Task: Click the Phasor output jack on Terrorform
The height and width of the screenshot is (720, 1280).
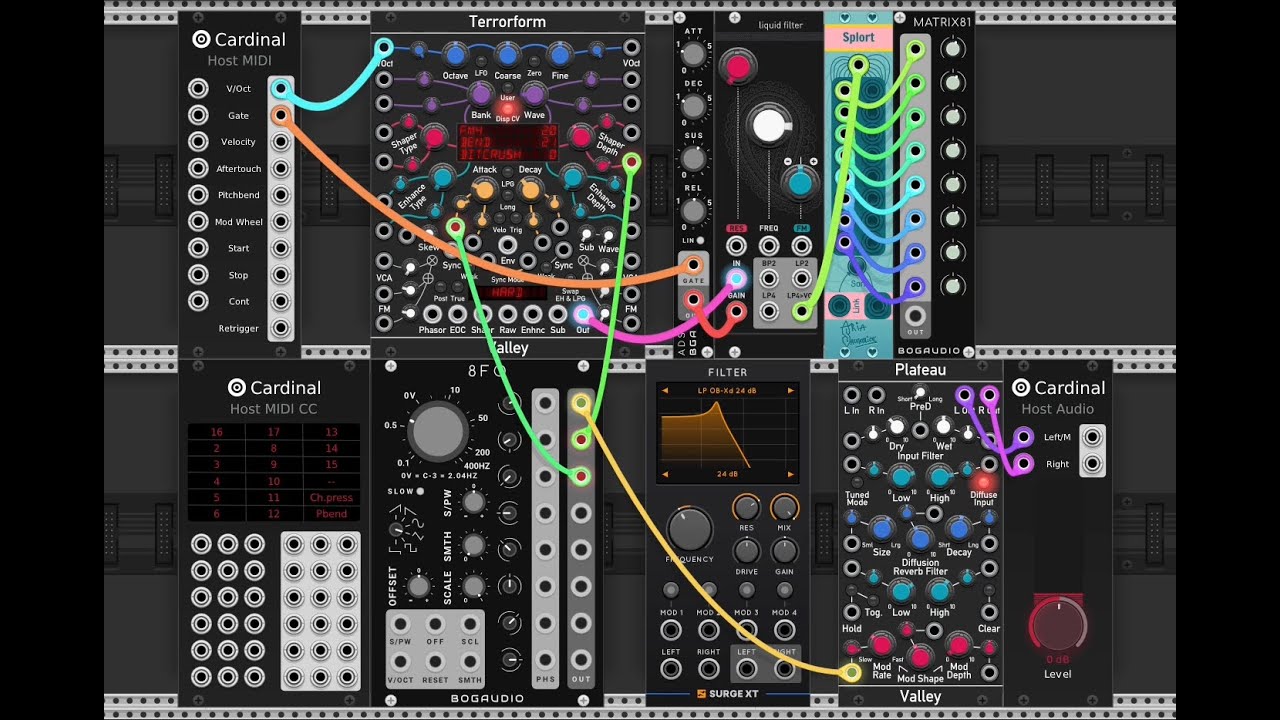Action: (433, 314)
